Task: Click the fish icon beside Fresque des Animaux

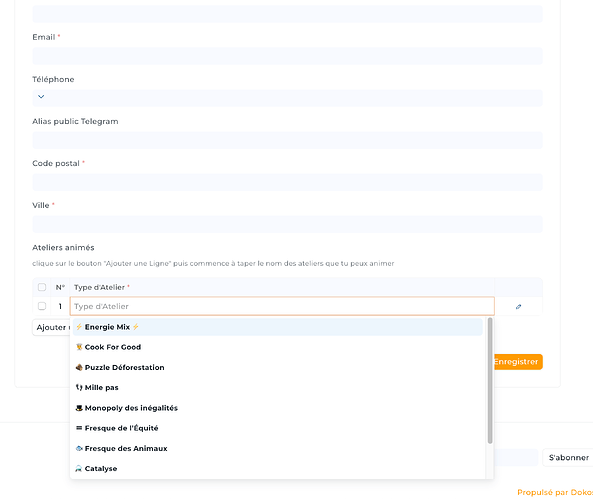Action: tap(79, 448)
